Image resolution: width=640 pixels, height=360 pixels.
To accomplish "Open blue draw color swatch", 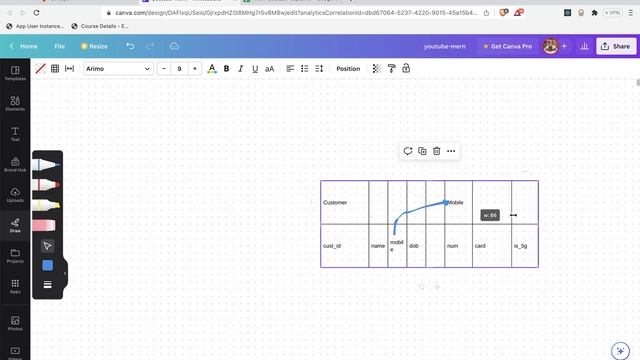I will click(47, 265).
